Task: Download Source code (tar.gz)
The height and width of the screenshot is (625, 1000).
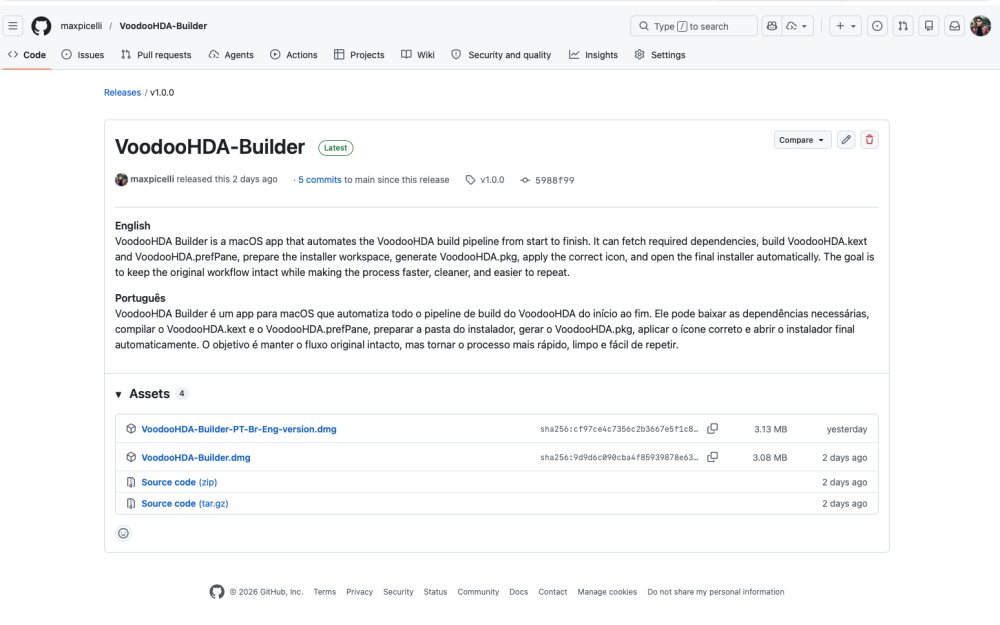Action: coord(185,504)
